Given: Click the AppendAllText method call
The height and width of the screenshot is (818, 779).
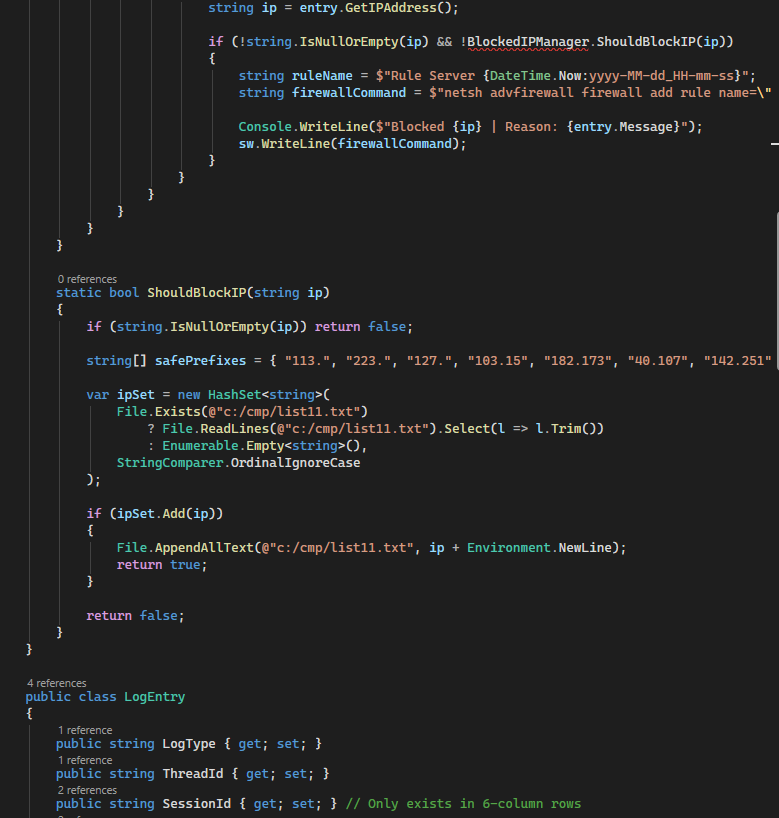Looking at the screenshot, I should tap(204, 548).
